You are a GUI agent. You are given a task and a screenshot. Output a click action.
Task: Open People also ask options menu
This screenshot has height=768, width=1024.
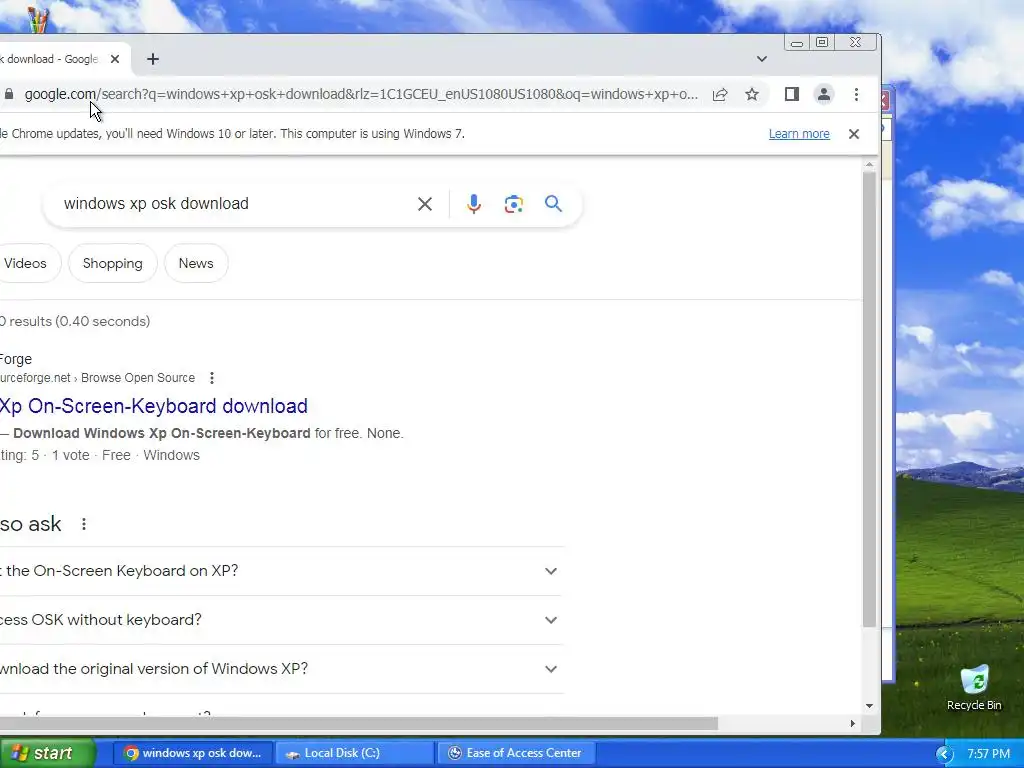tap(84, 524)
